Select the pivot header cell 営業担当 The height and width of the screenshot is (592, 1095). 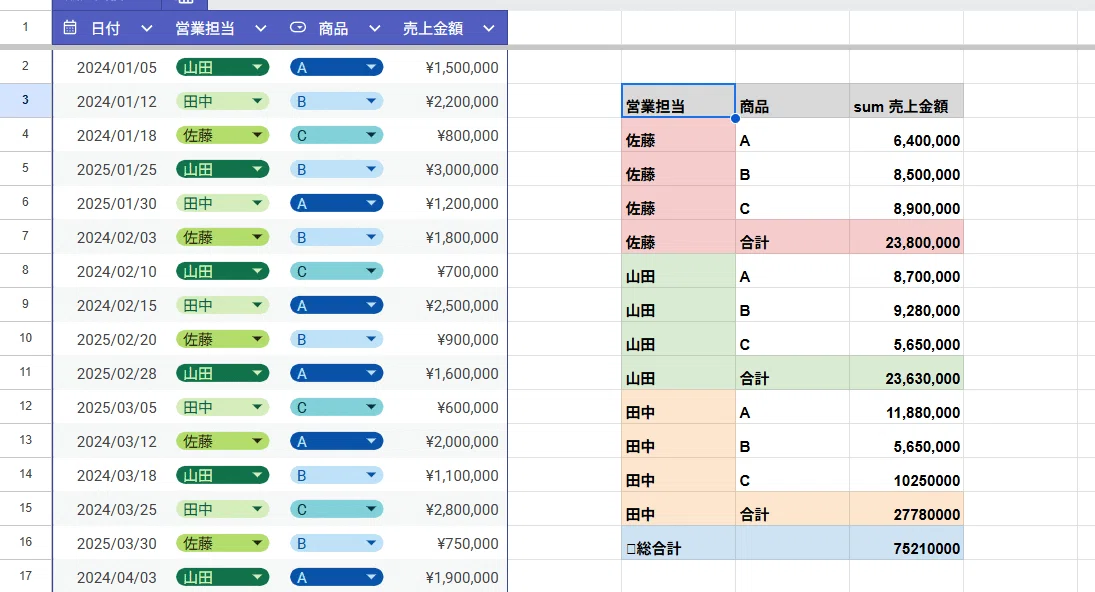tap(678, 101)
